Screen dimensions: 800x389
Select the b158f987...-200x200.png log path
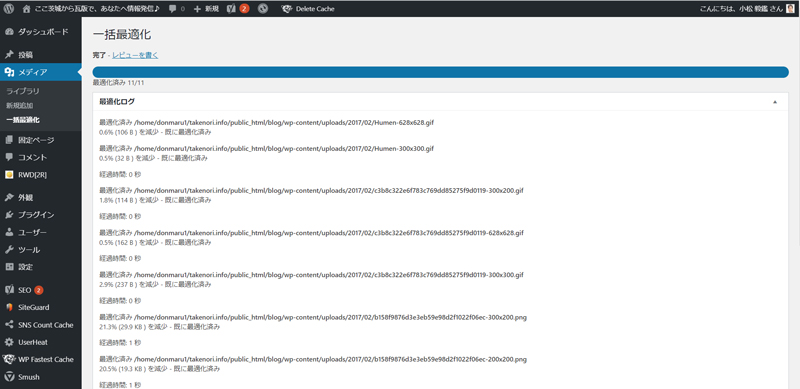330,359
